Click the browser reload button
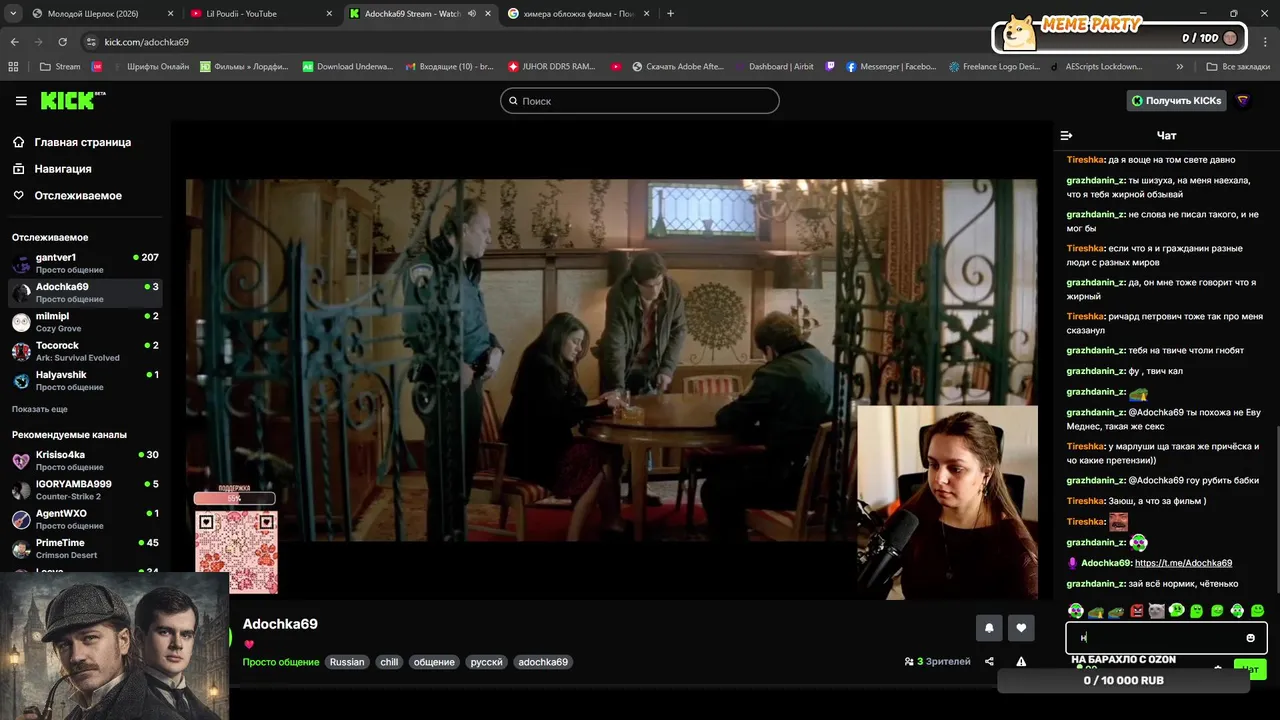1280x720 pixels. [62, 42]
